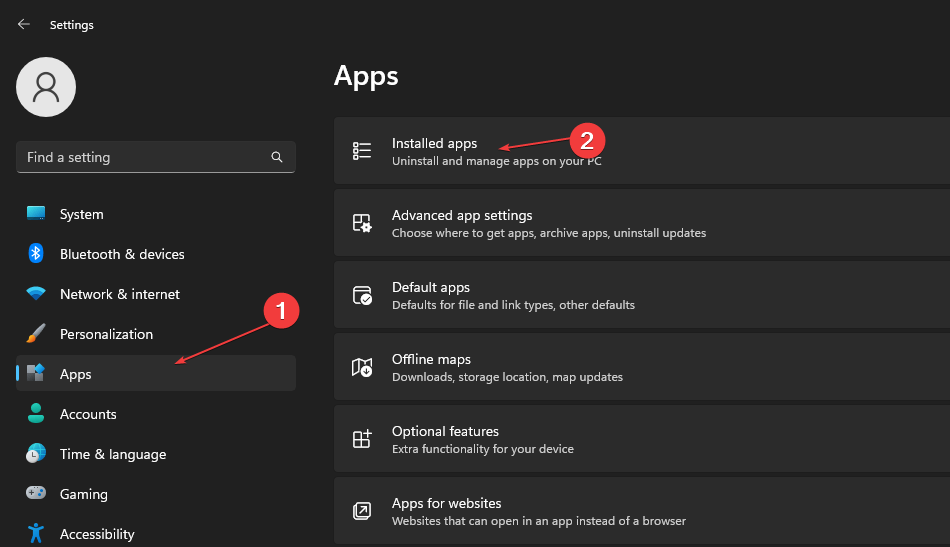Click the Network & internet Wi-Fi icon
This screenshot has height=547, width=950.
click(x=36, y=294)
